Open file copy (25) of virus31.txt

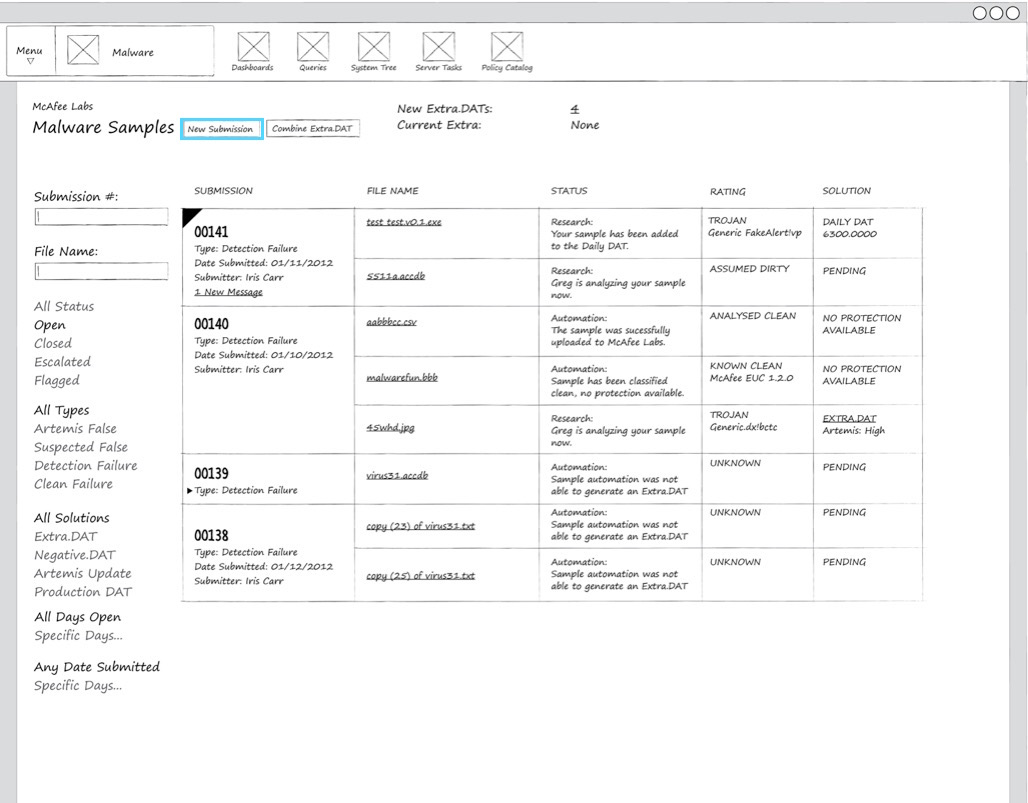coord(420,576)
